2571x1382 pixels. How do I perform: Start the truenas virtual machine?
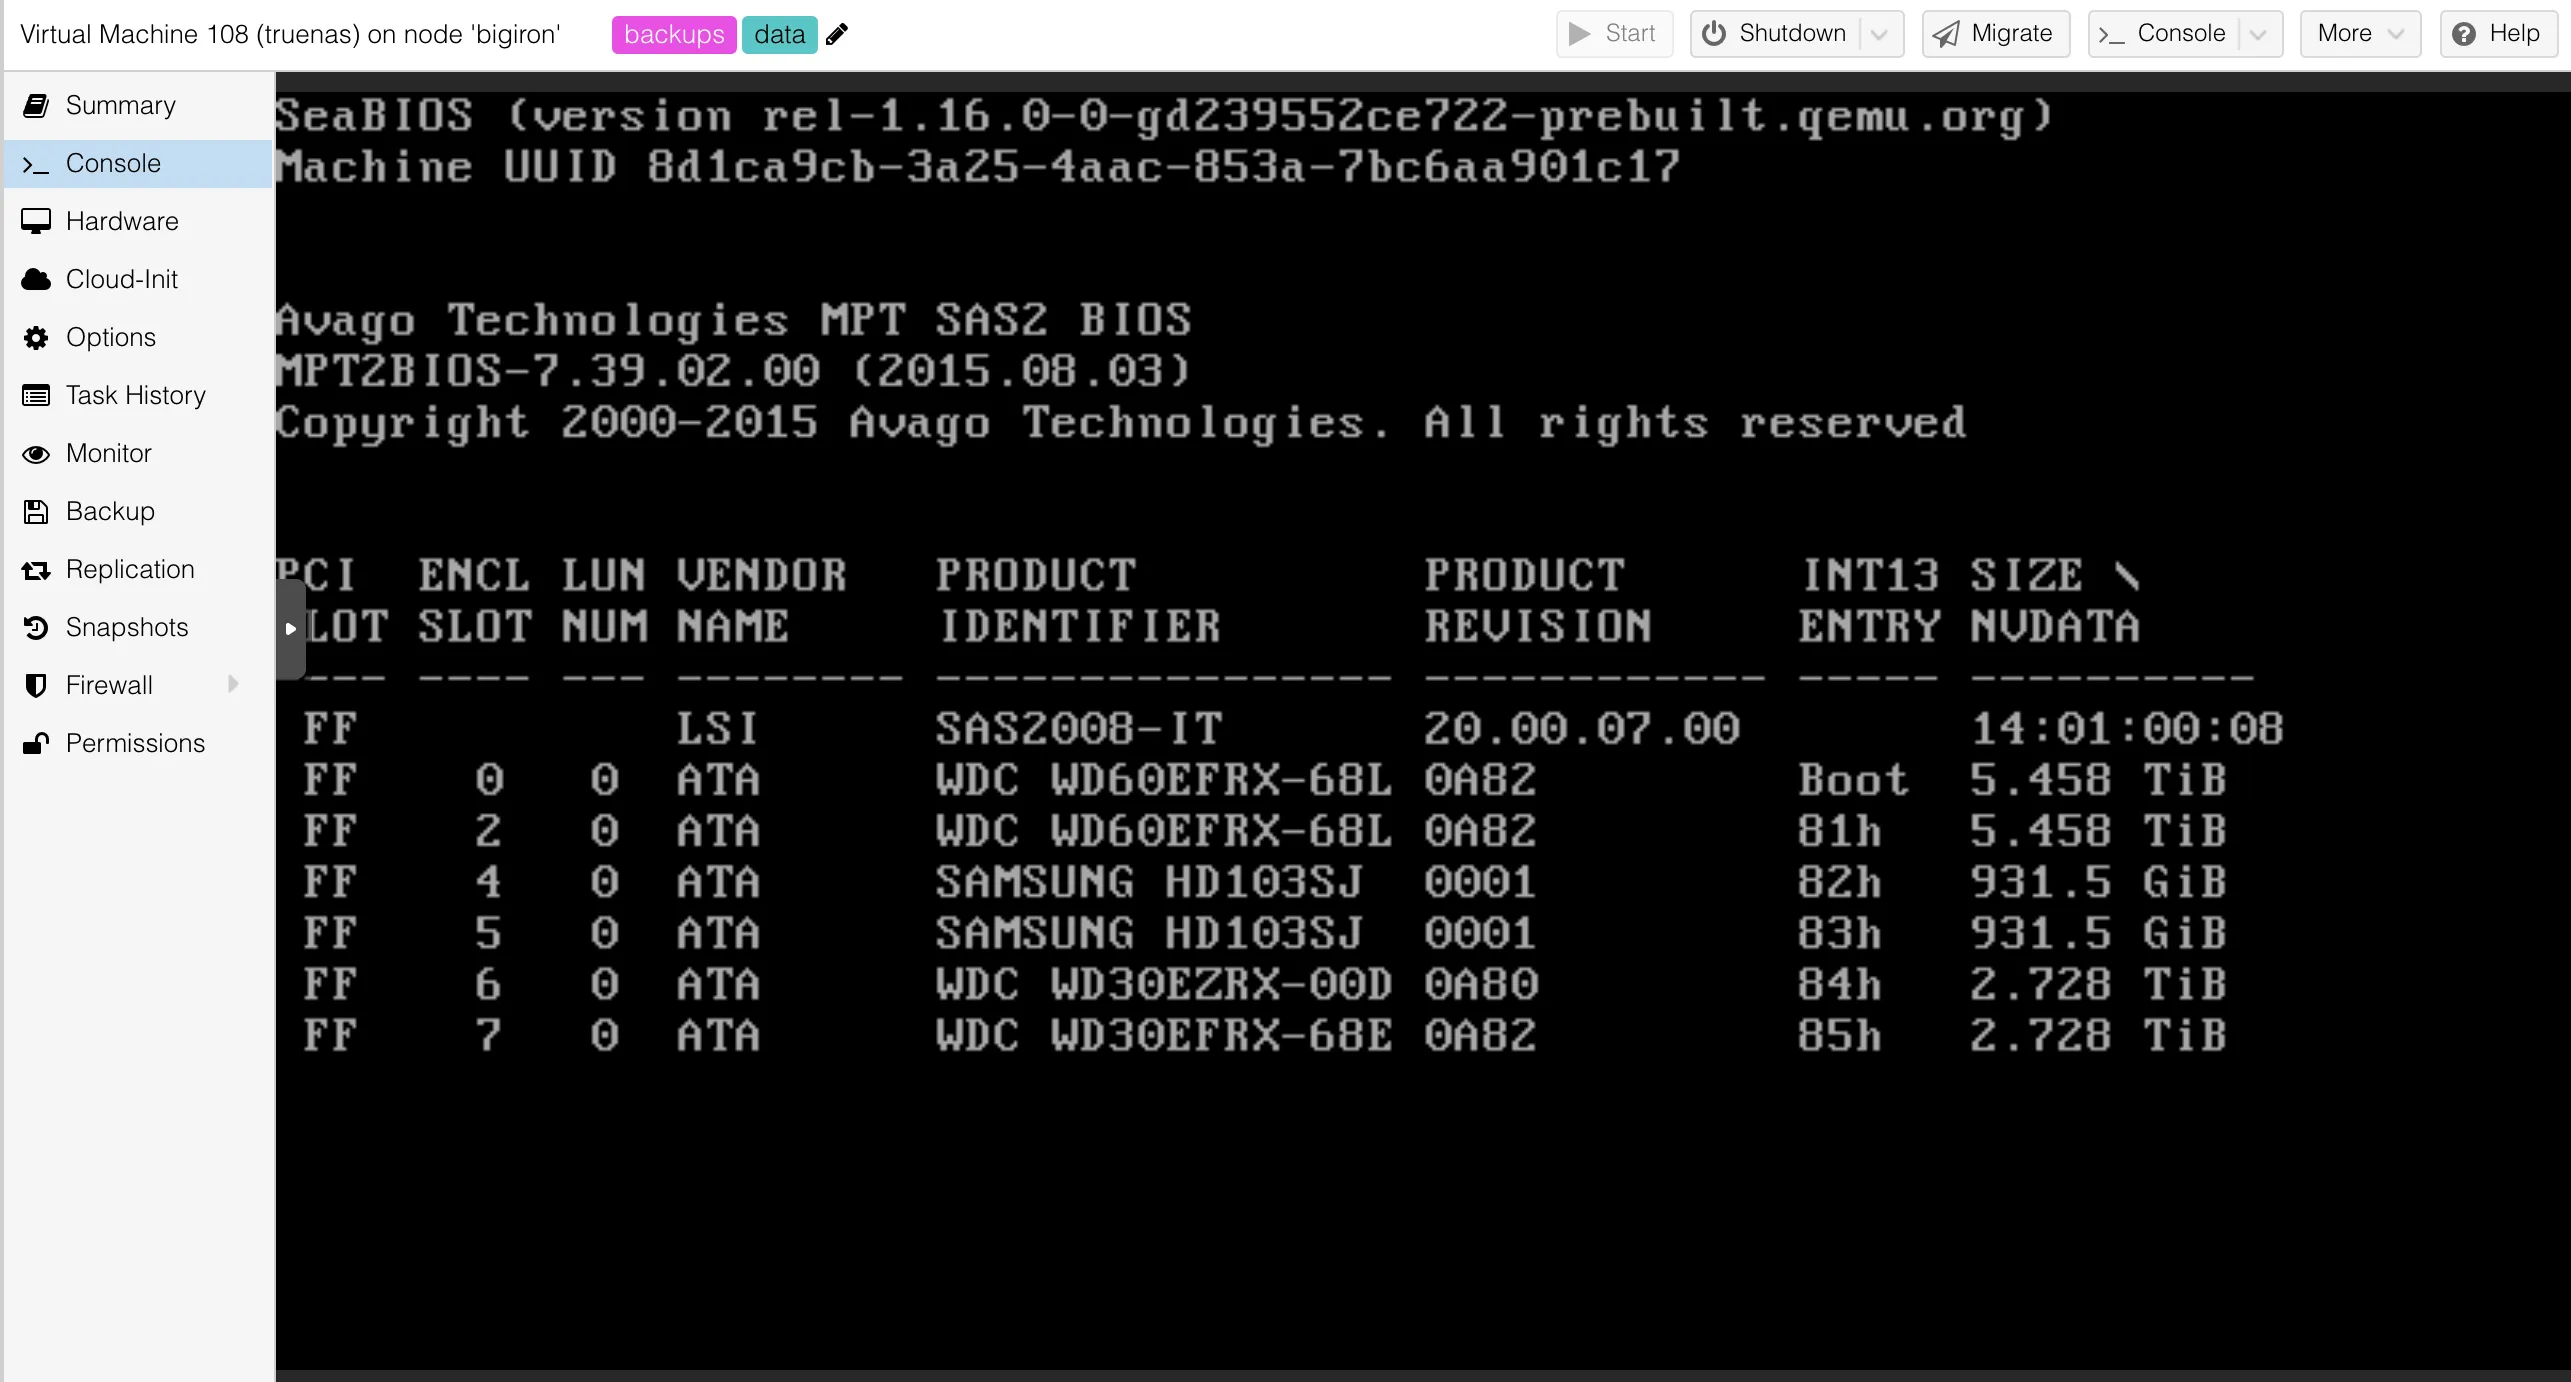[1613, 33]
